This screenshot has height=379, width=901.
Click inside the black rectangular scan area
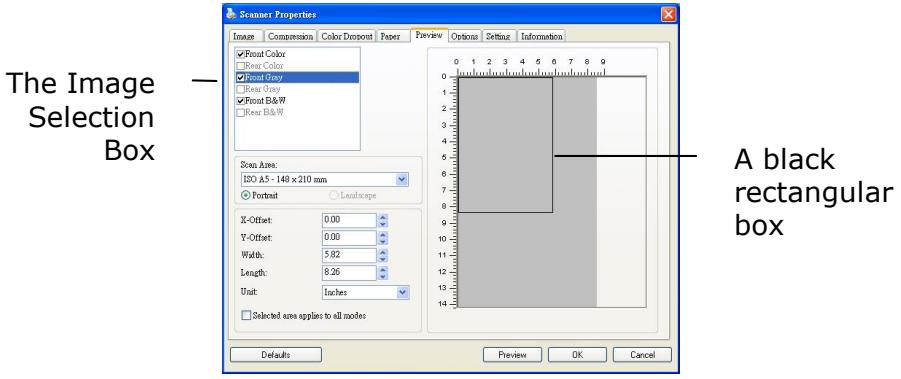click(505, 145)
